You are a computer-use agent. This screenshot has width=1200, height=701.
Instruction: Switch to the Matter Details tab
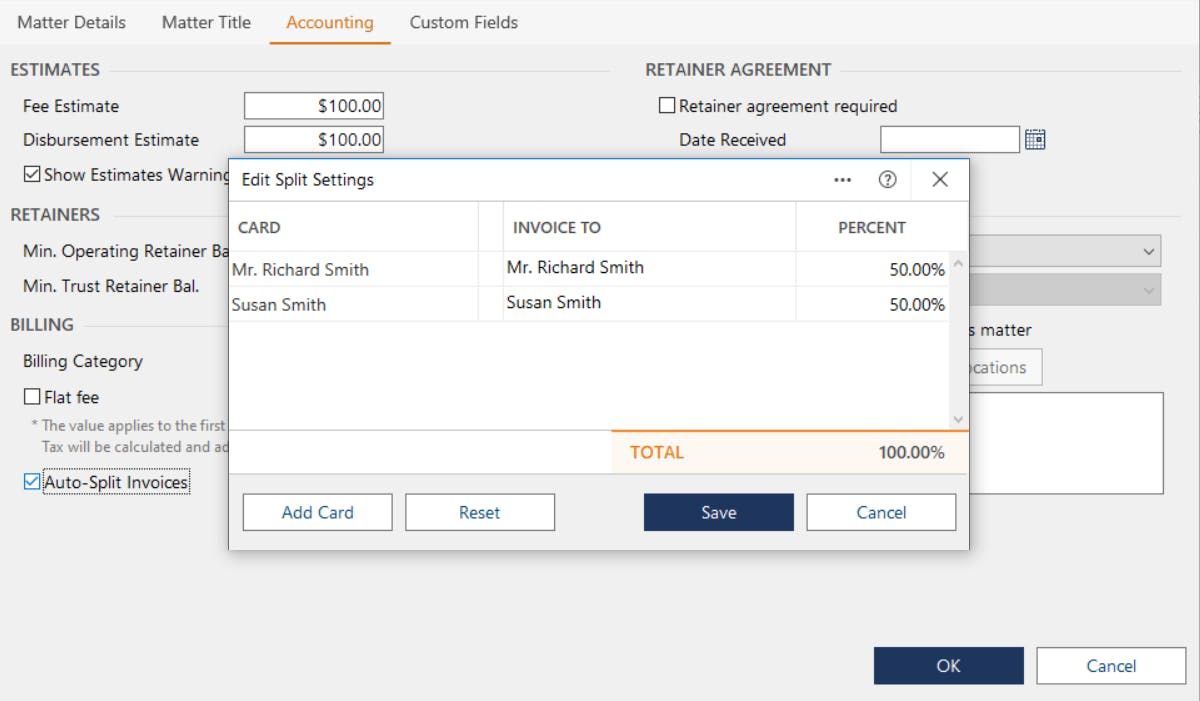71,22
